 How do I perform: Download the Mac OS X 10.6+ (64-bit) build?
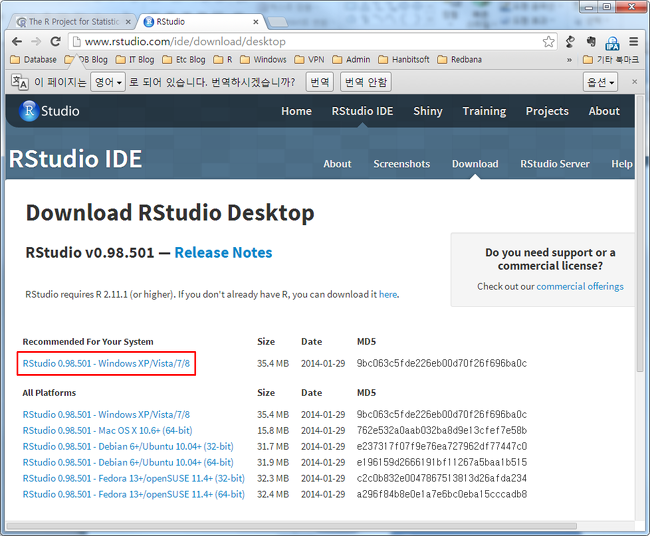click(x=107, y=431)
